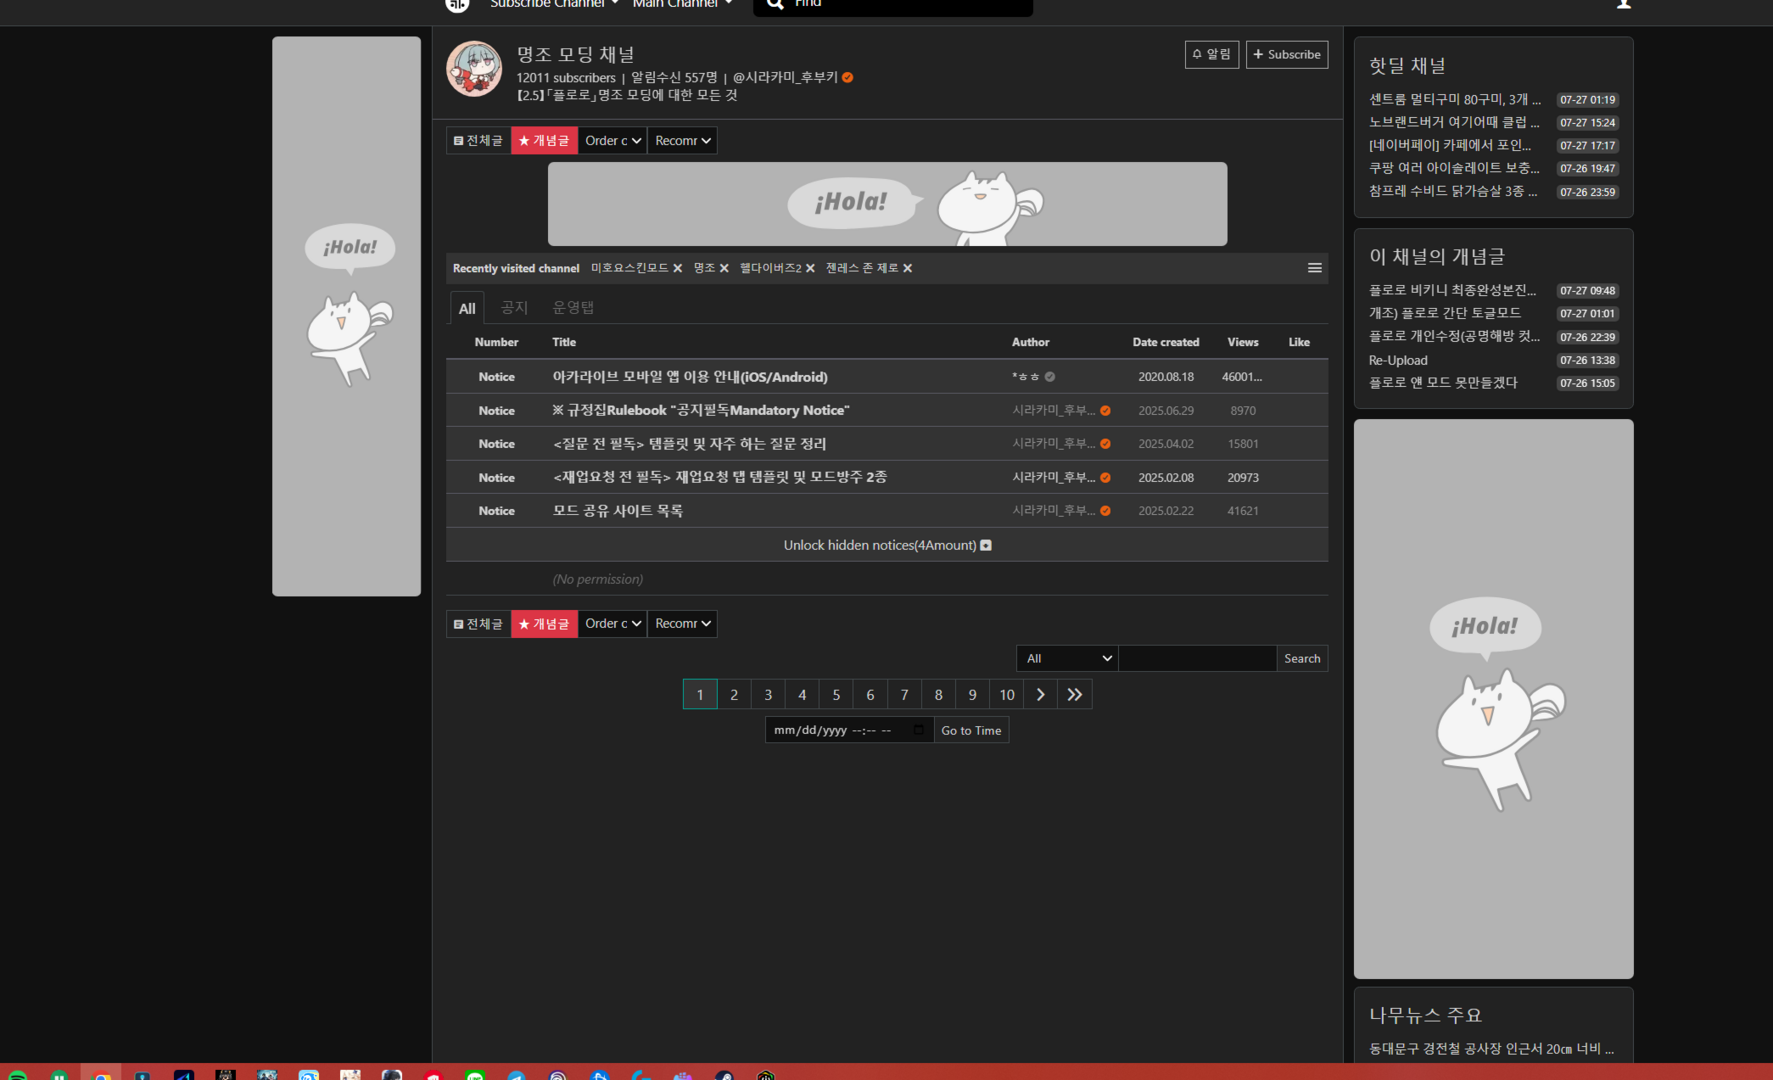Open Chrome from the taskbar
1773x1080 pixels.
click(x=101, y=1076)
